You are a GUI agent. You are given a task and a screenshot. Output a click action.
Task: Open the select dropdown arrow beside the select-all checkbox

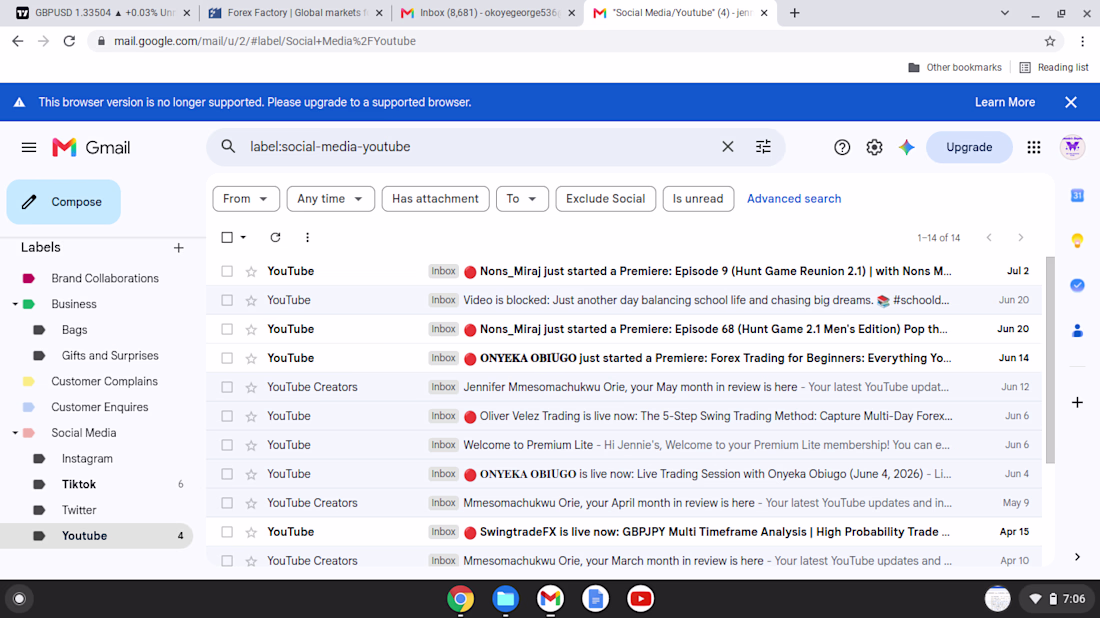point(243,237)
